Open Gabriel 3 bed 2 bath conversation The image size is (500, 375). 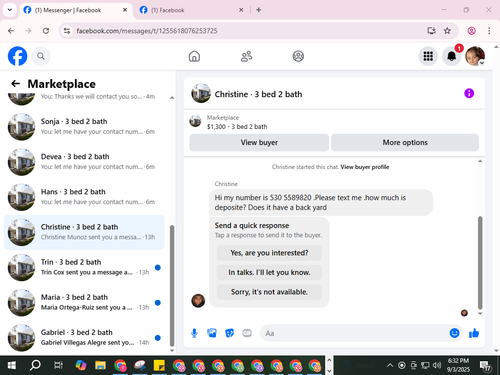tap(84, 338)
